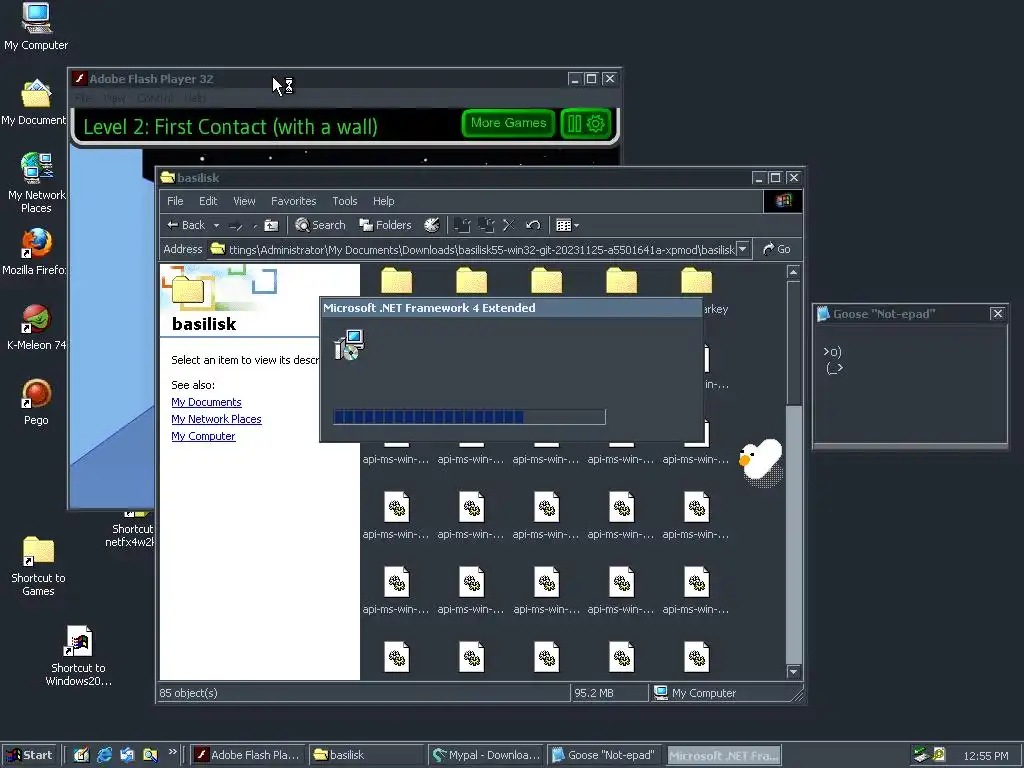Open the History pane icon

coord(432,225)
